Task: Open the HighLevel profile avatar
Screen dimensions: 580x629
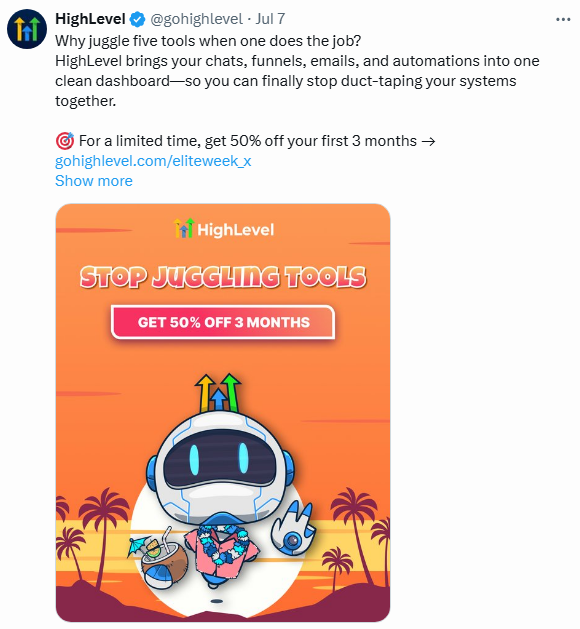Action: coord(27,29)
